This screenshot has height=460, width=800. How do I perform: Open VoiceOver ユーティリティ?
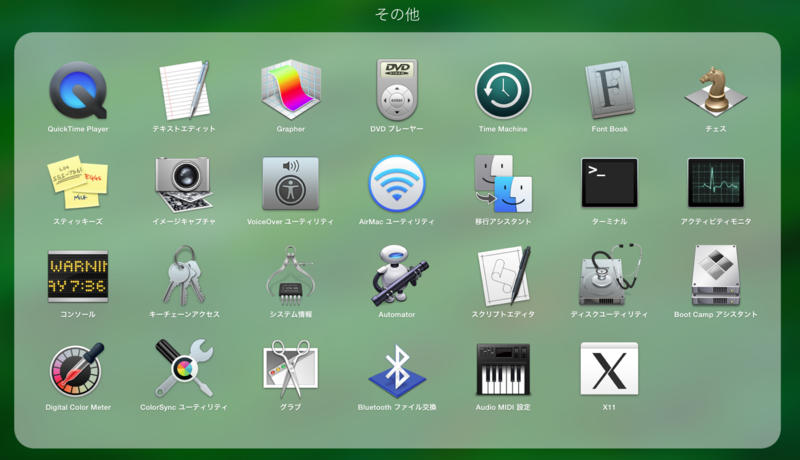tap(291, 183)
